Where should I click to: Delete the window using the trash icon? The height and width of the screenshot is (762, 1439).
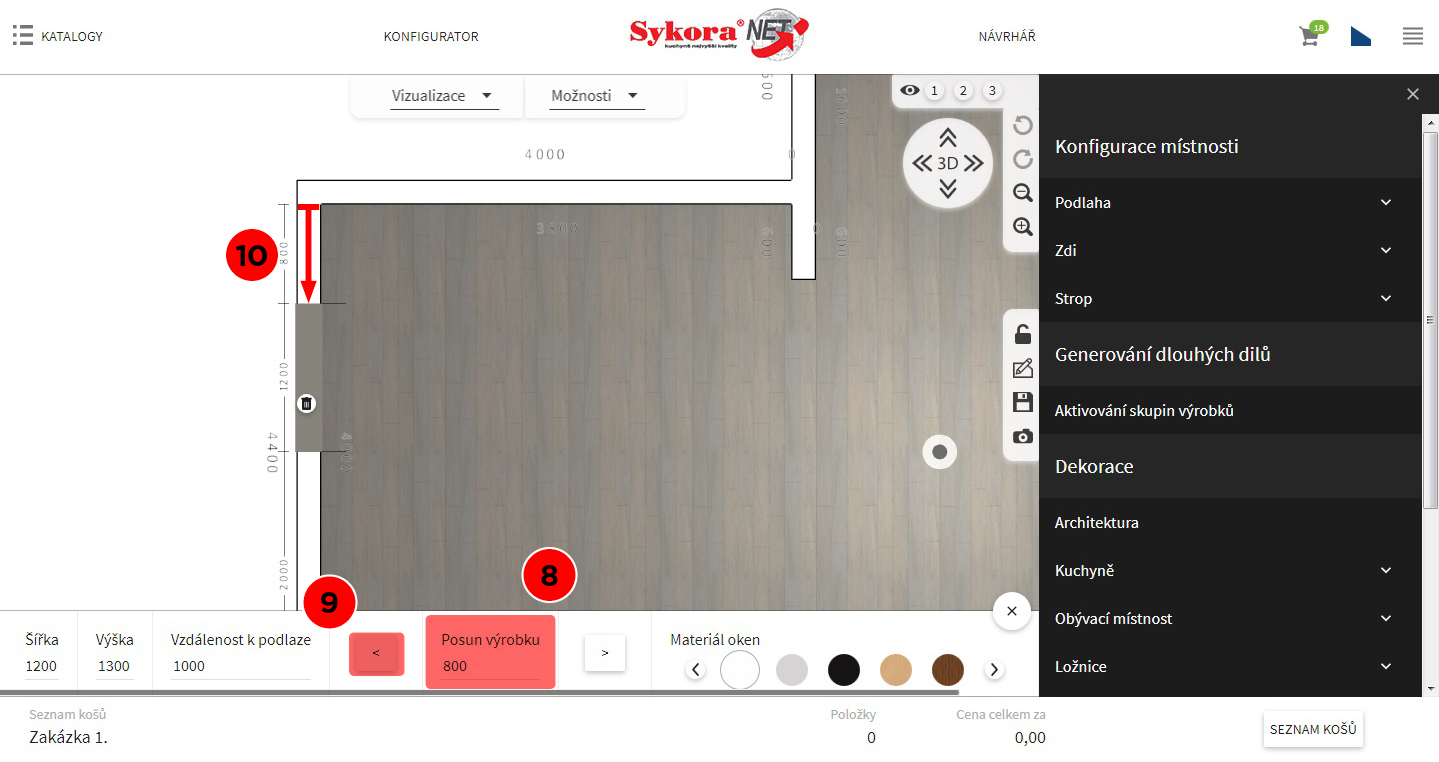point(307,404)
